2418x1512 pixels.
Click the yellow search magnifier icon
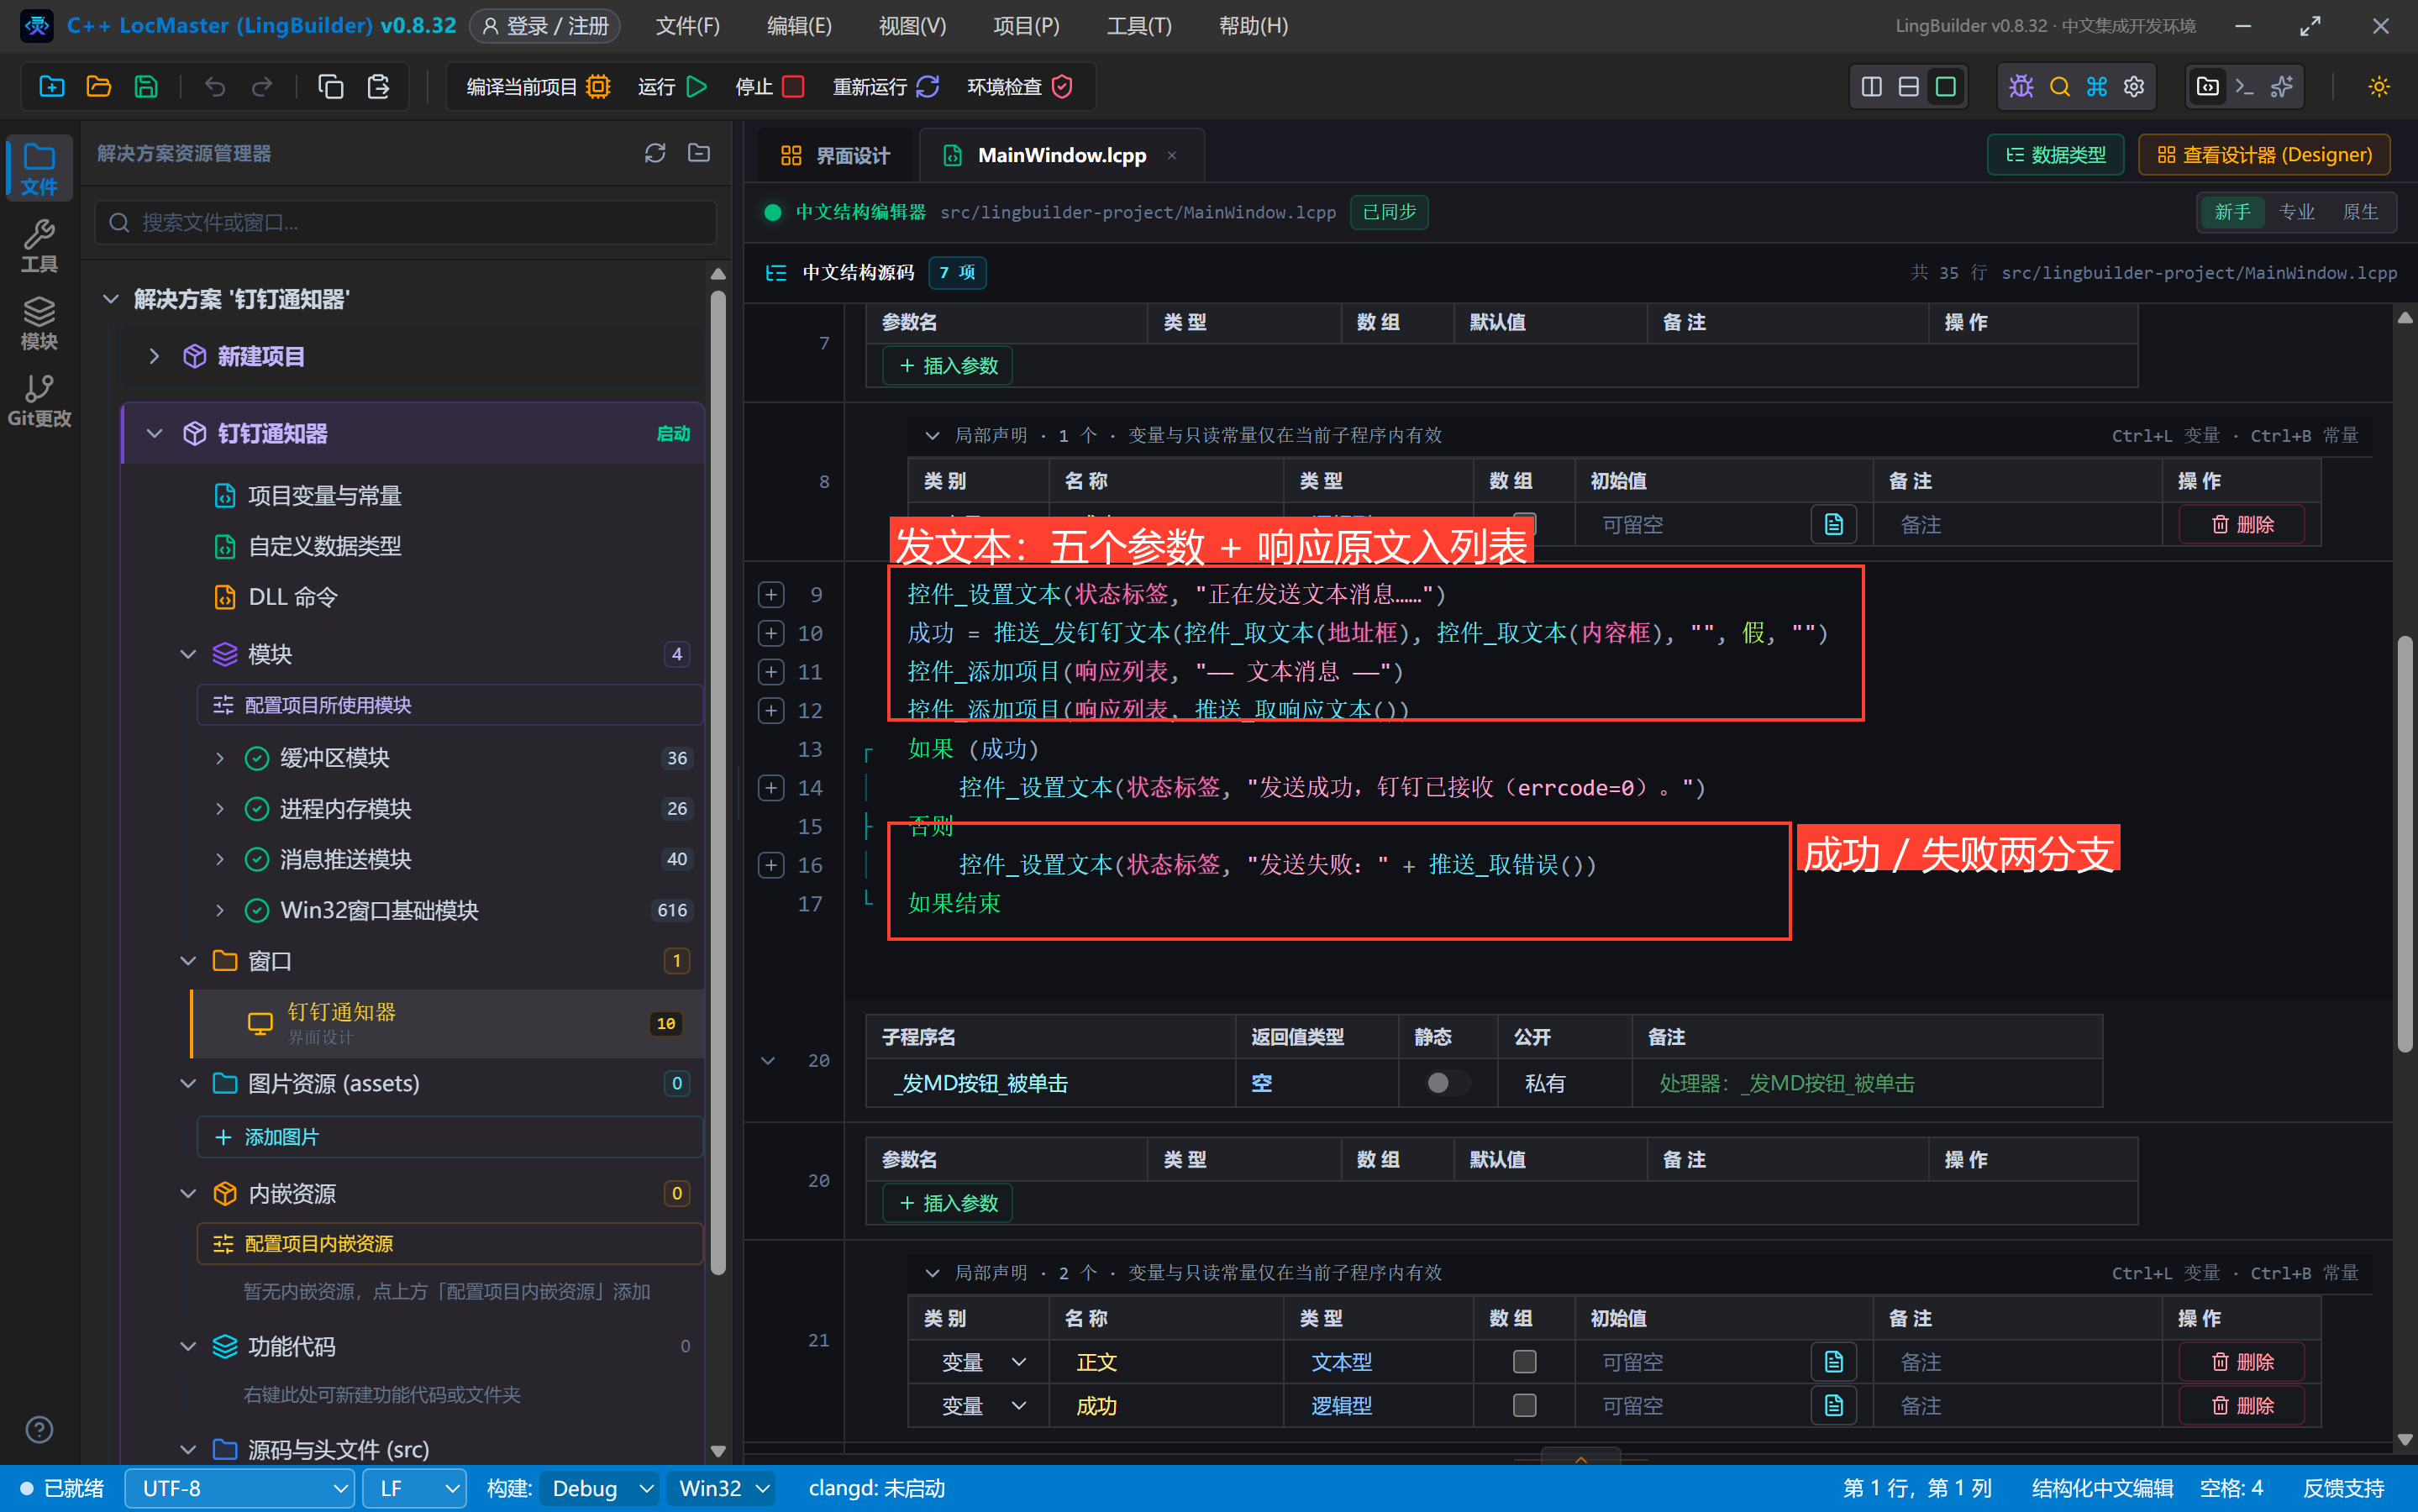[x=2059, y=87]
